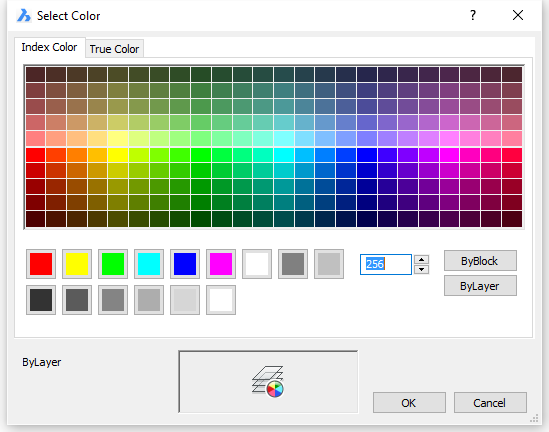Select the red standard color swatch
Image resolution: width=549 pixels, height=432 pixels.
41,264
